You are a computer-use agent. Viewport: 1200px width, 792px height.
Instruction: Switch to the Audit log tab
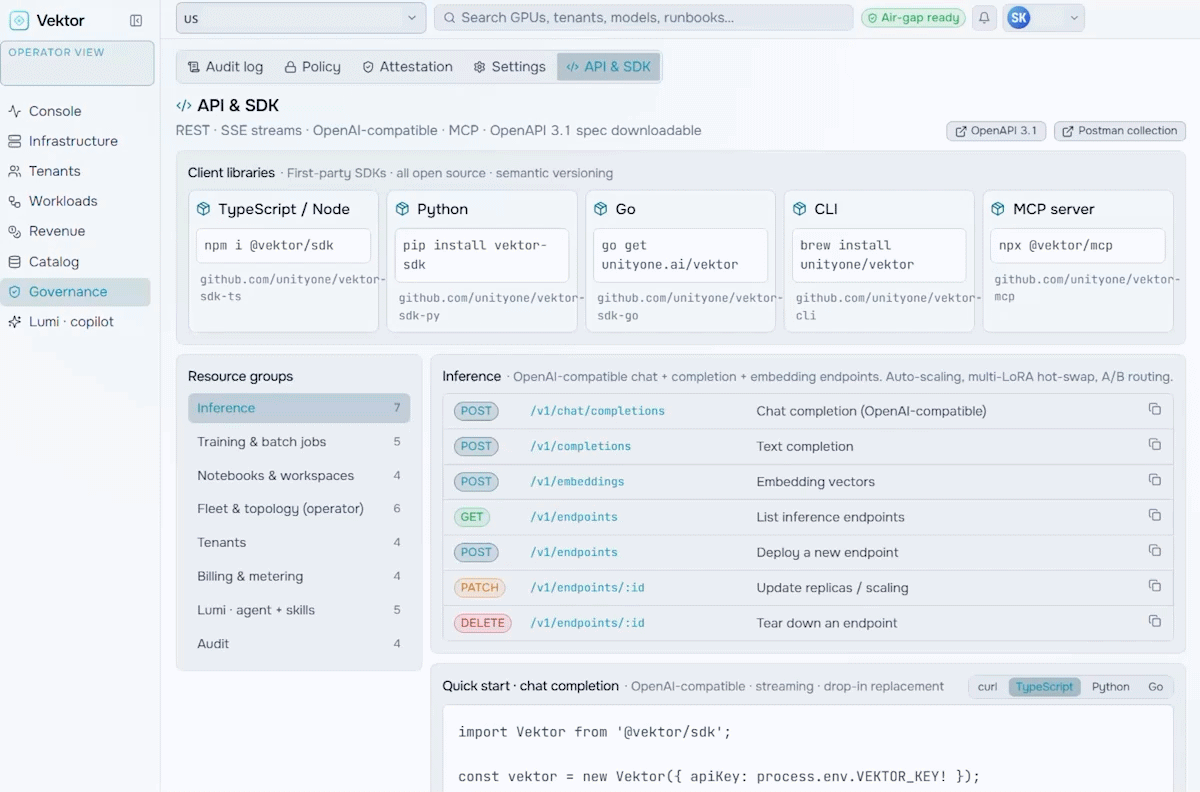(225, 67)
